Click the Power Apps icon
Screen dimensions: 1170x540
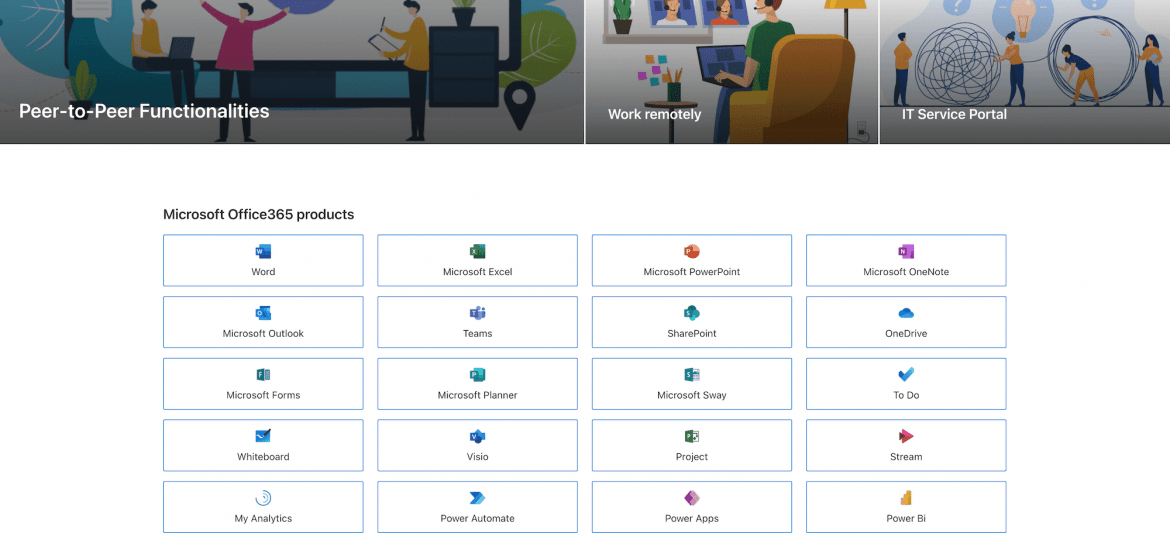(692, 498)
